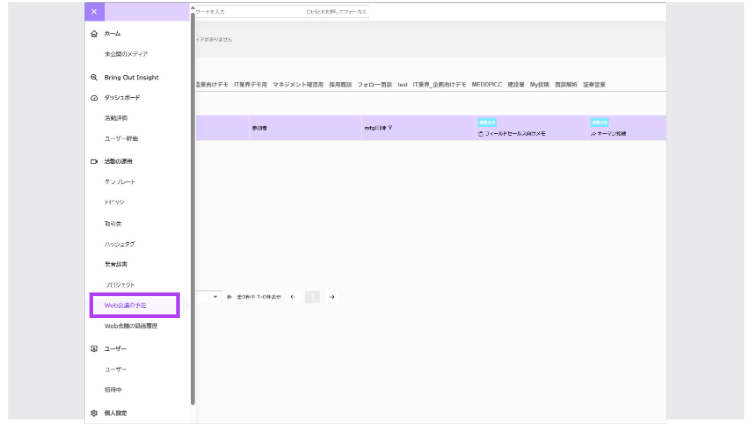The image size is (752, 428).
Task: Open プロジェクト sidebar link
Action: tap(119, 285)
